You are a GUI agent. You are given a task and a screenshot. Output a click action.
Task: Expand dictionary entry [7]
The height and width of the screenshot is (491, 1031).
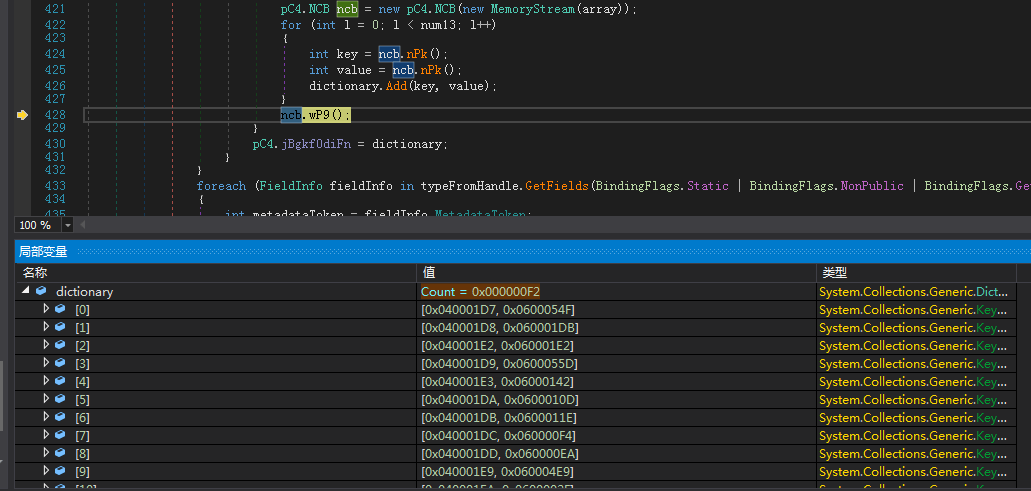tap(46, 435)
